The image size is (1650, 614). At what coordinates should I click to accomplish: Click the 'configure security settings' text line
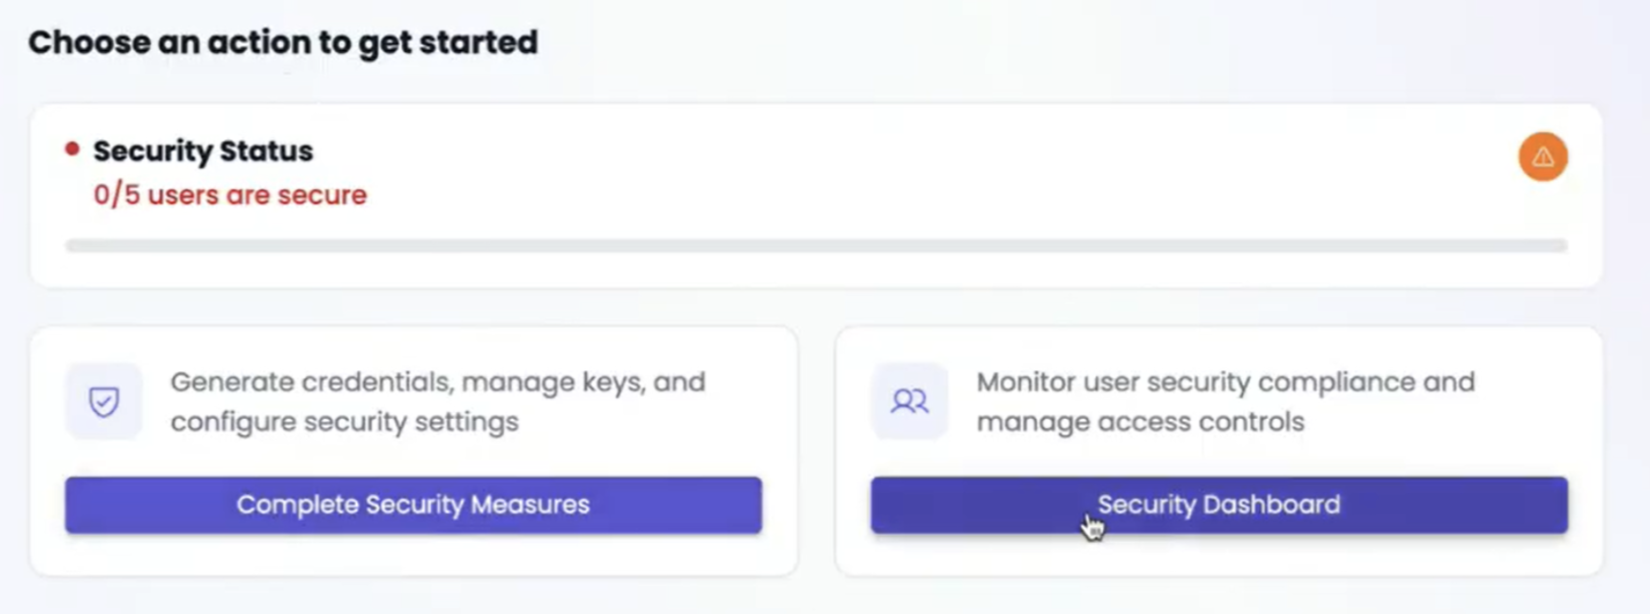click(344, 422)
